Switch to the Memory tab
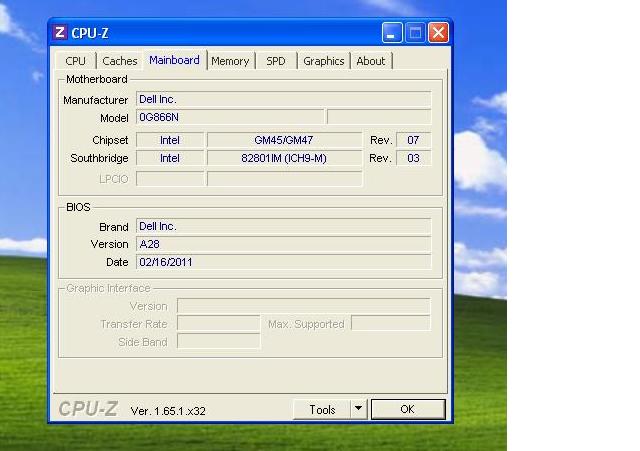 [x=230, y=61]
